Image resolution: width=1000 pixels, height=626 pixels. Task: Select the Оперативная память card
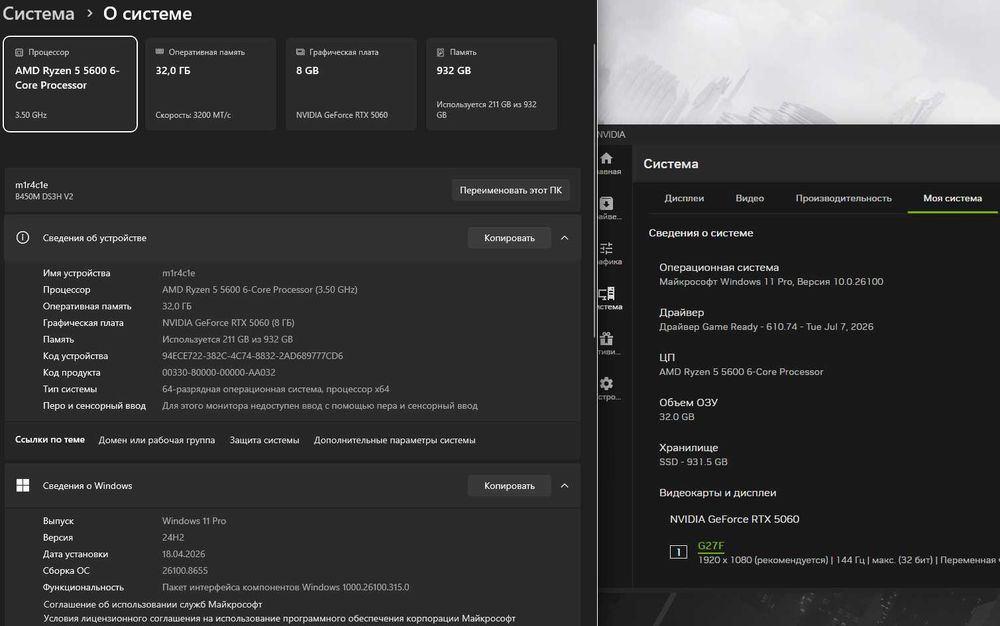[210, 84]
